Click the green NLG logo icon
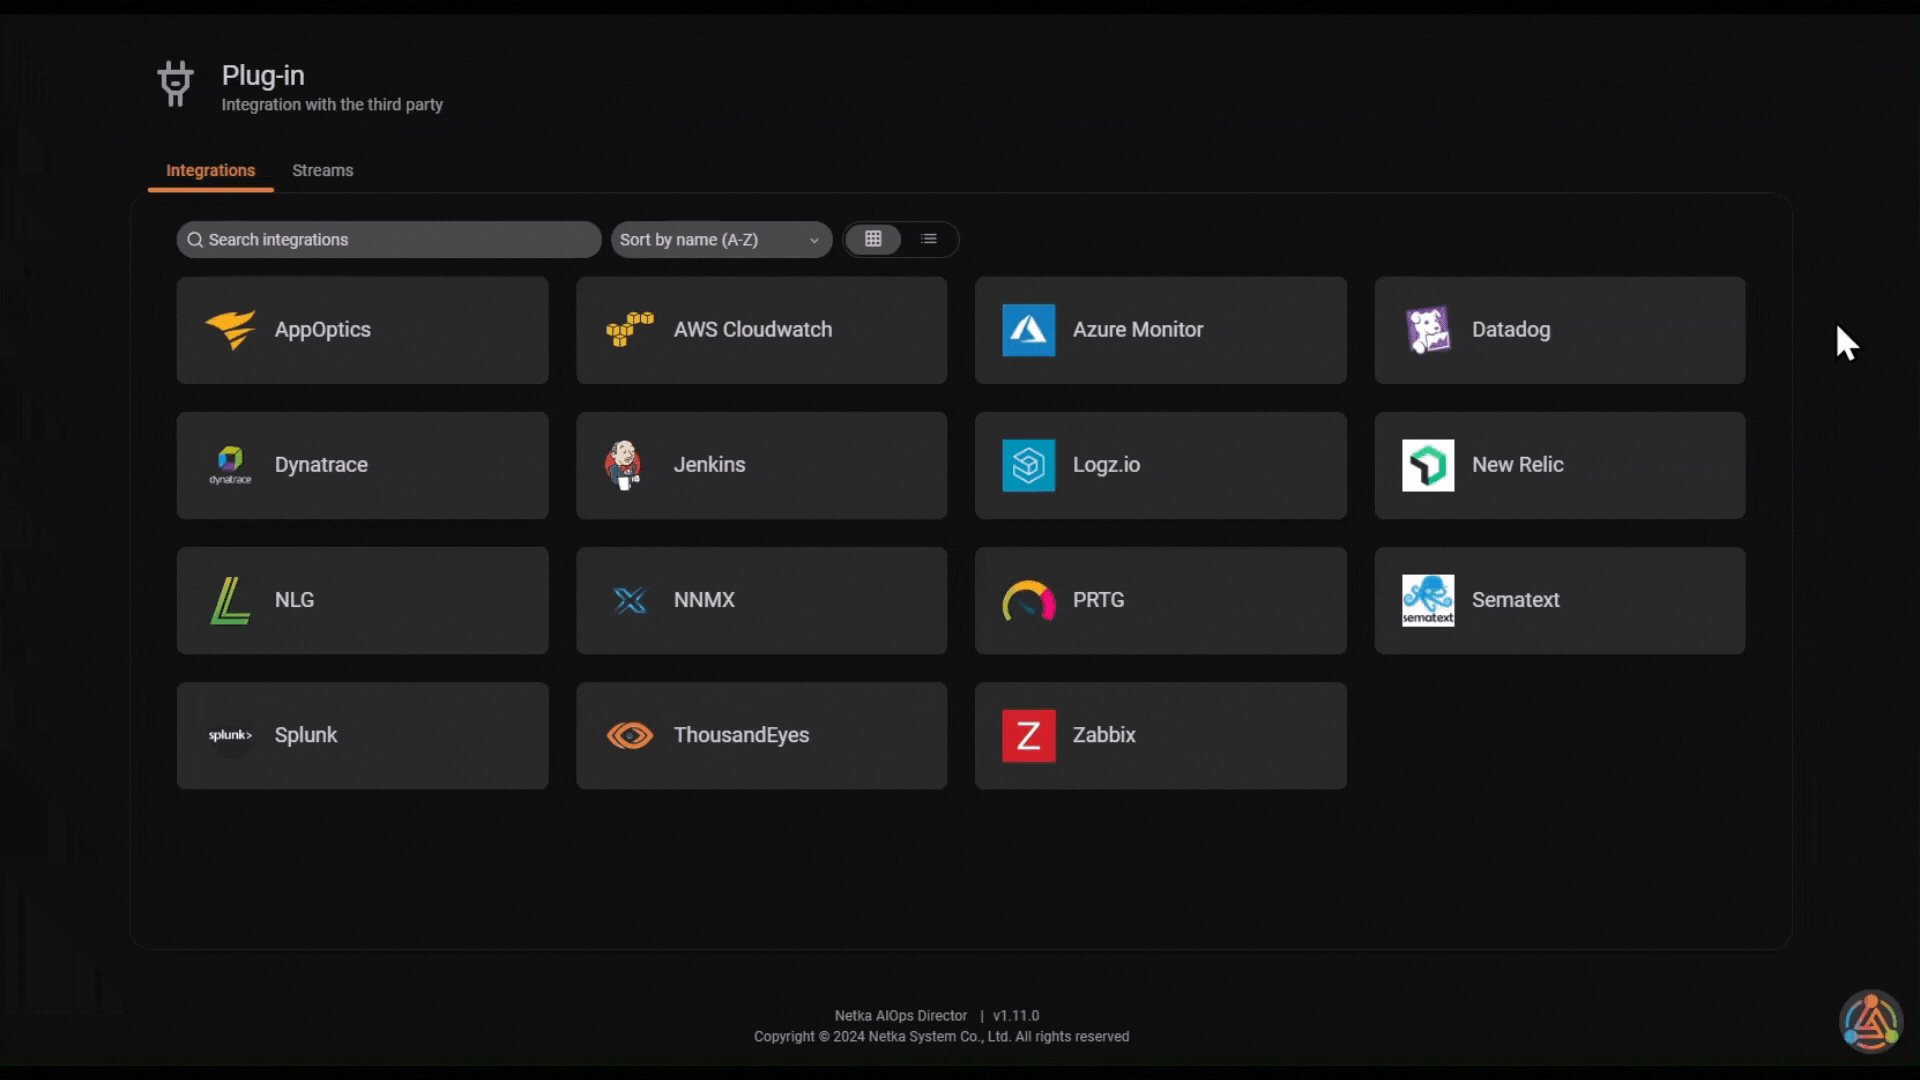 (x=230, y=600)
